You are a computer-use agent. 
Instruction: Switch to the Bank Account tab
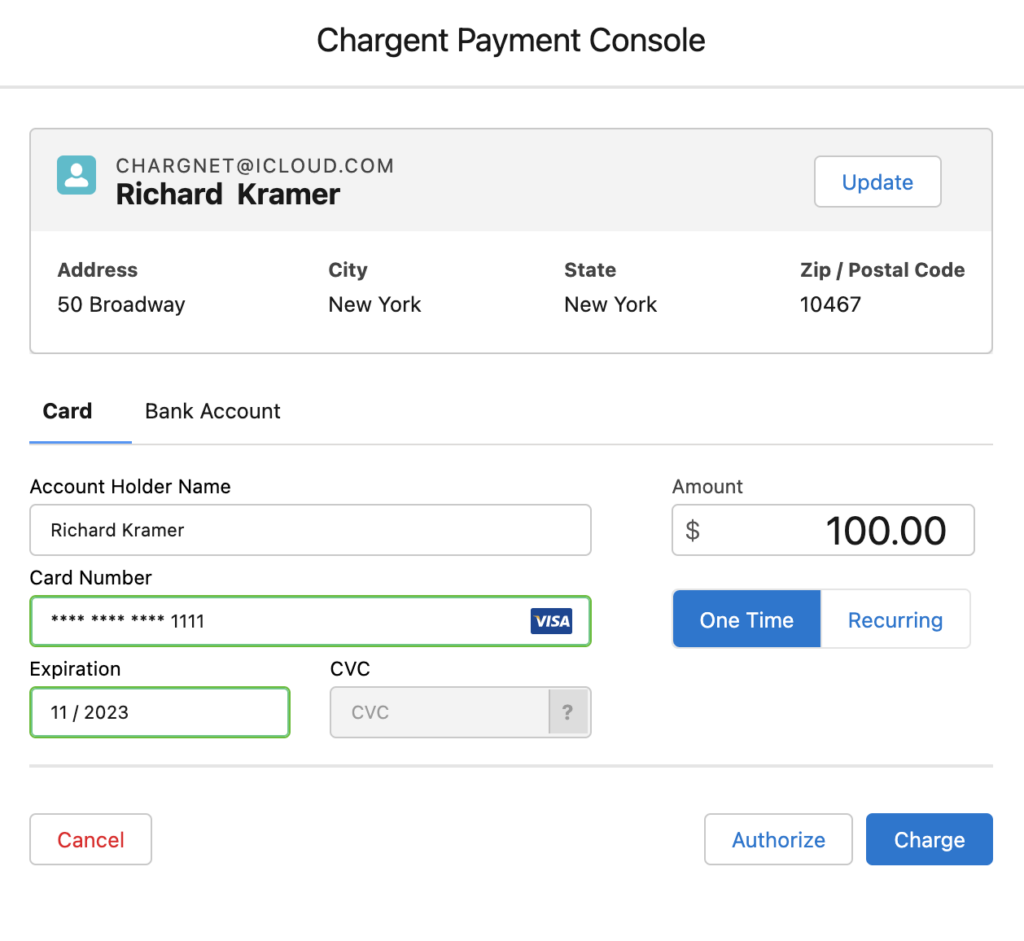pyautogui.click(x=212, y=411)
